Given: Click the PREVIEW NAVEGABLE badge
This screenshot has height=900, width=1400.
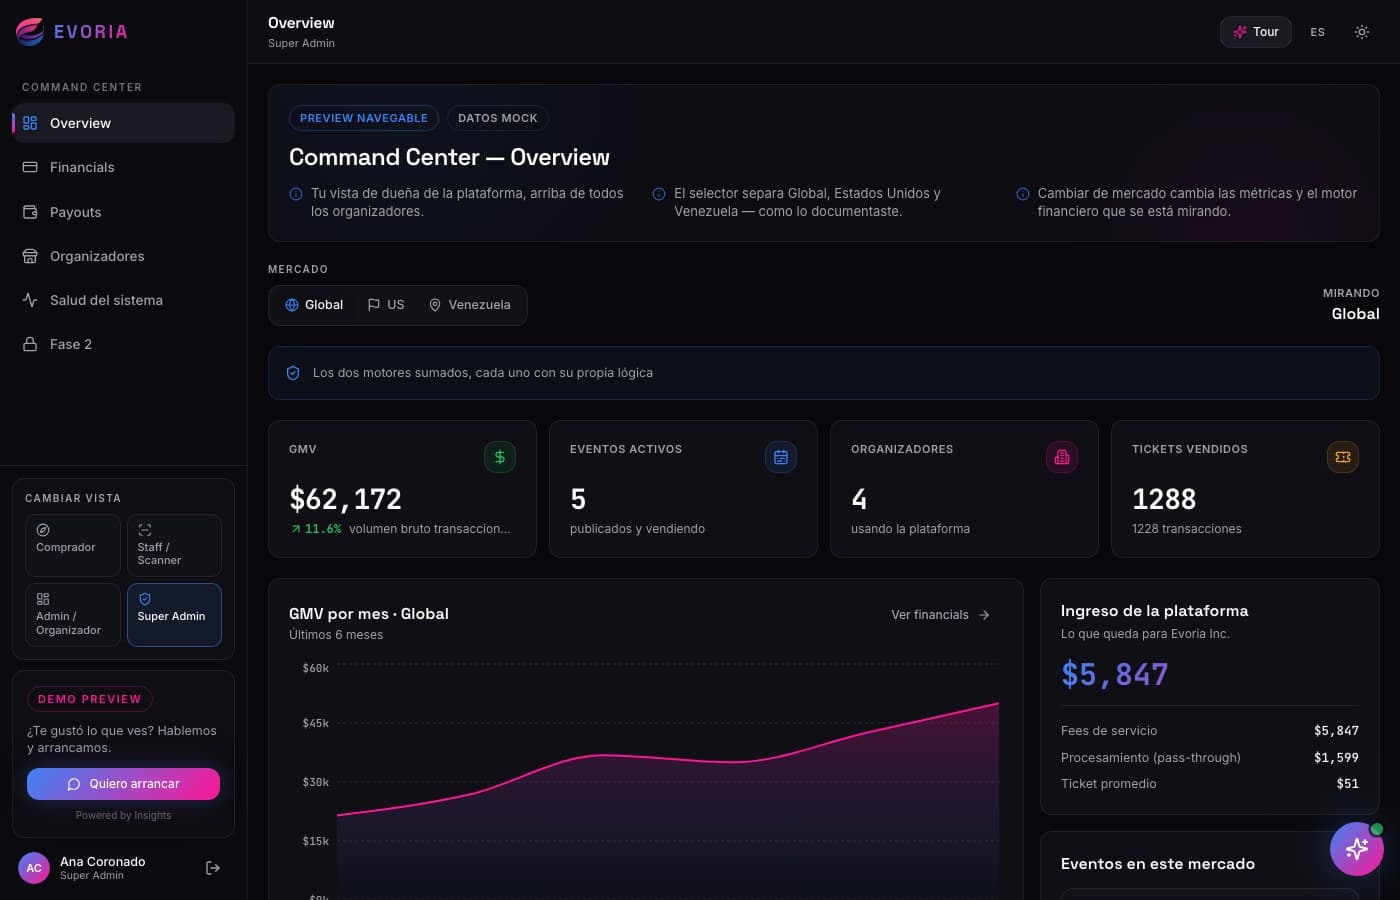Looking at the screenshot, I should click(x=364, y=118).
